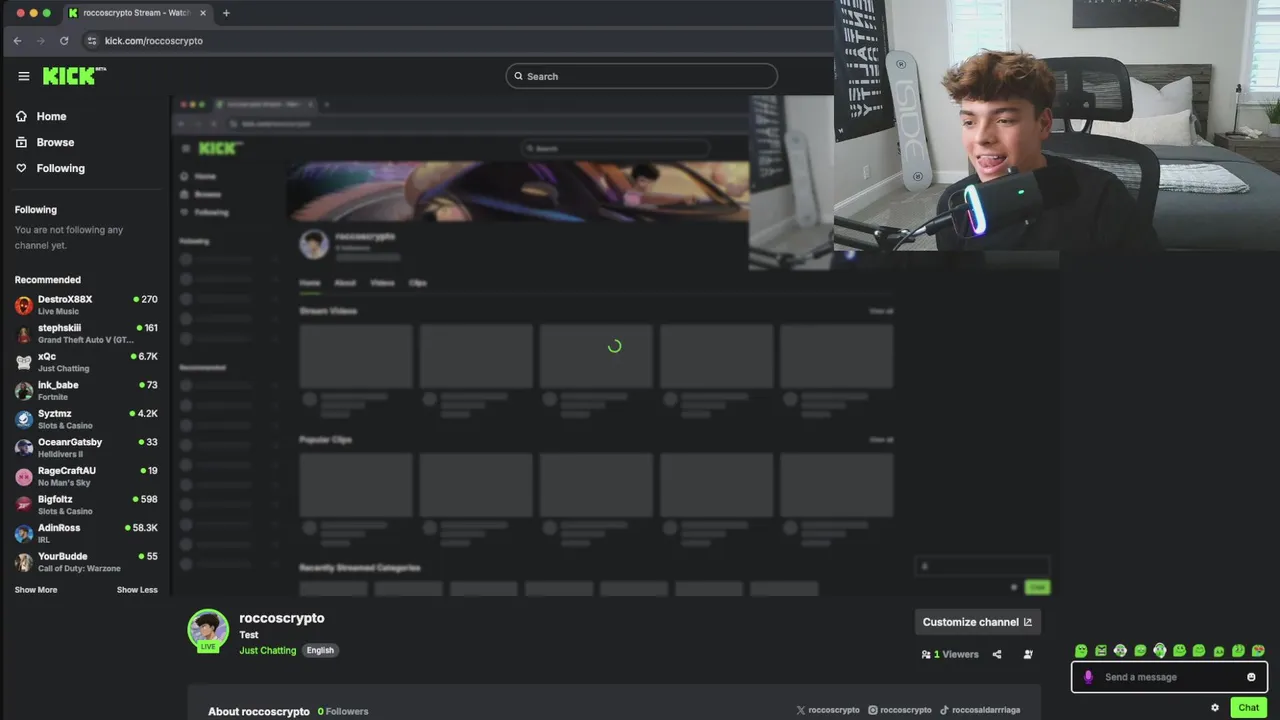Click the Kick search field

click(641, 76)
